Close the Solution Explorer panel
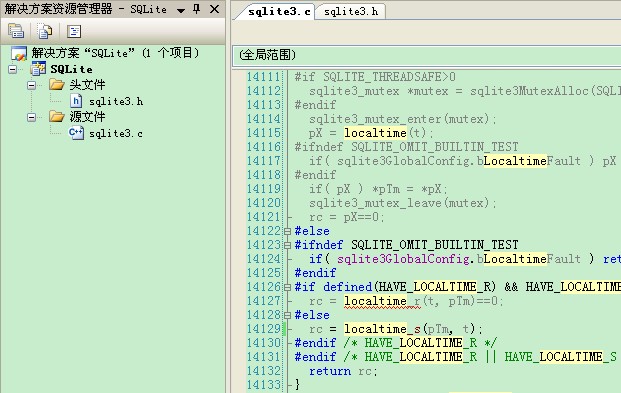Image resolution: width=621 pixels, height=393 pixels. click(214, 9)
